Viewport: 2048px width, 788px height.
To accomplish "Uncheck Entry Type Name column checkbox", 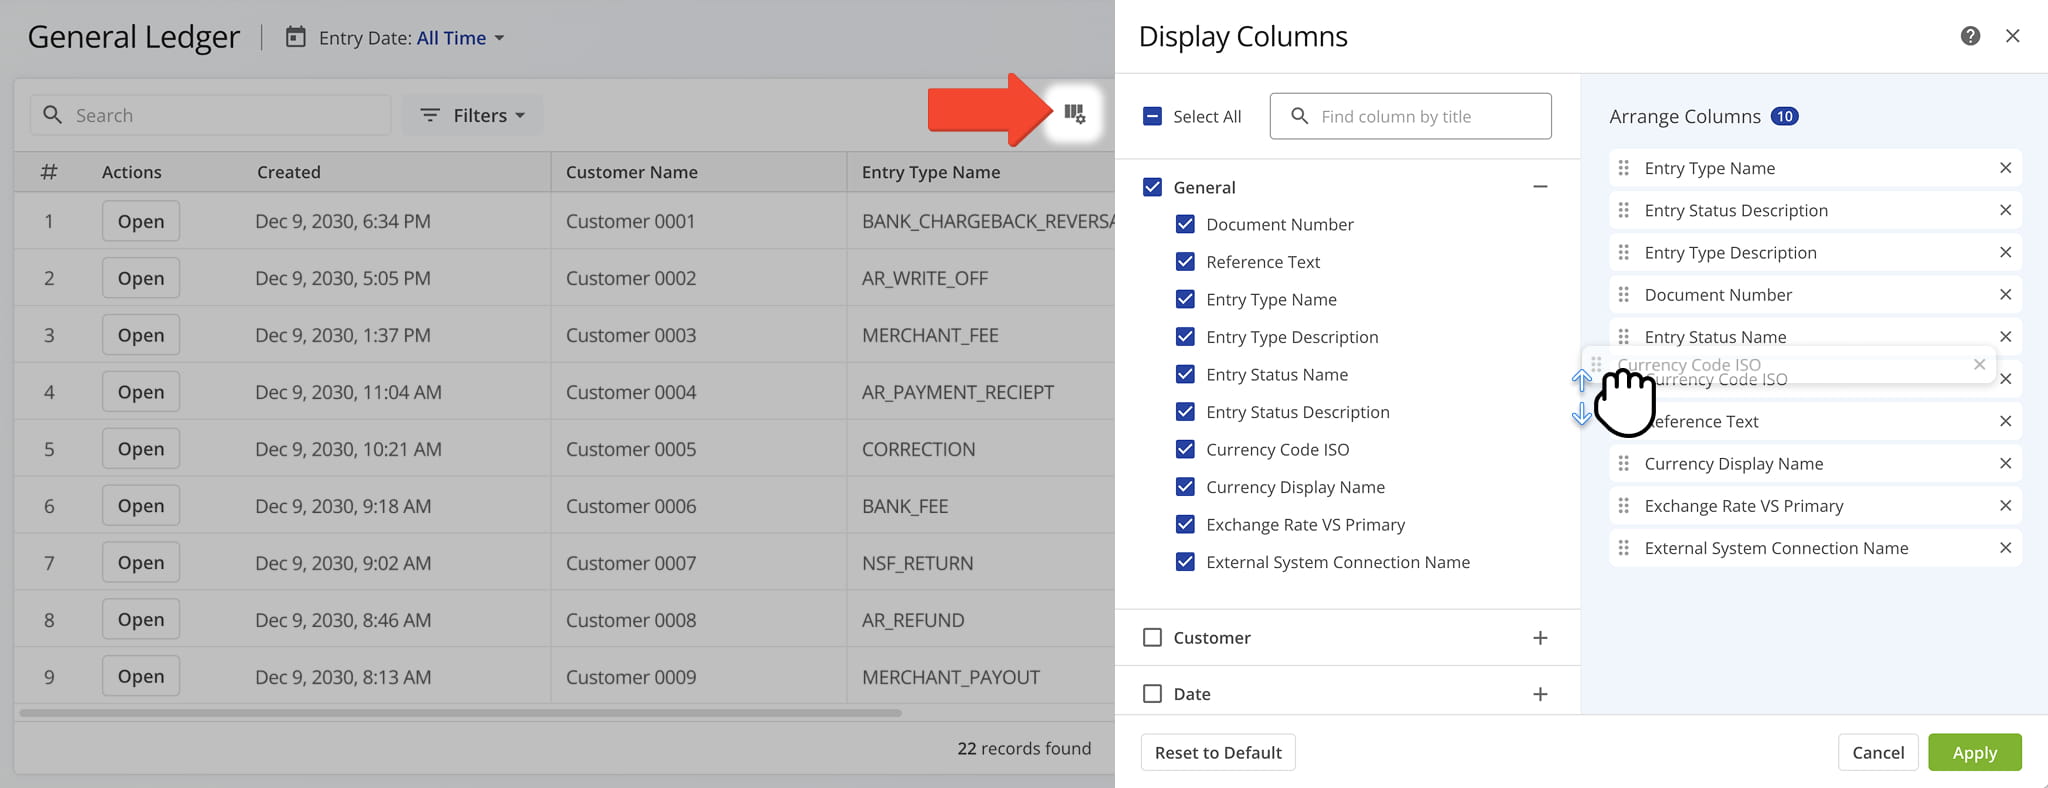I will 1185,299.
